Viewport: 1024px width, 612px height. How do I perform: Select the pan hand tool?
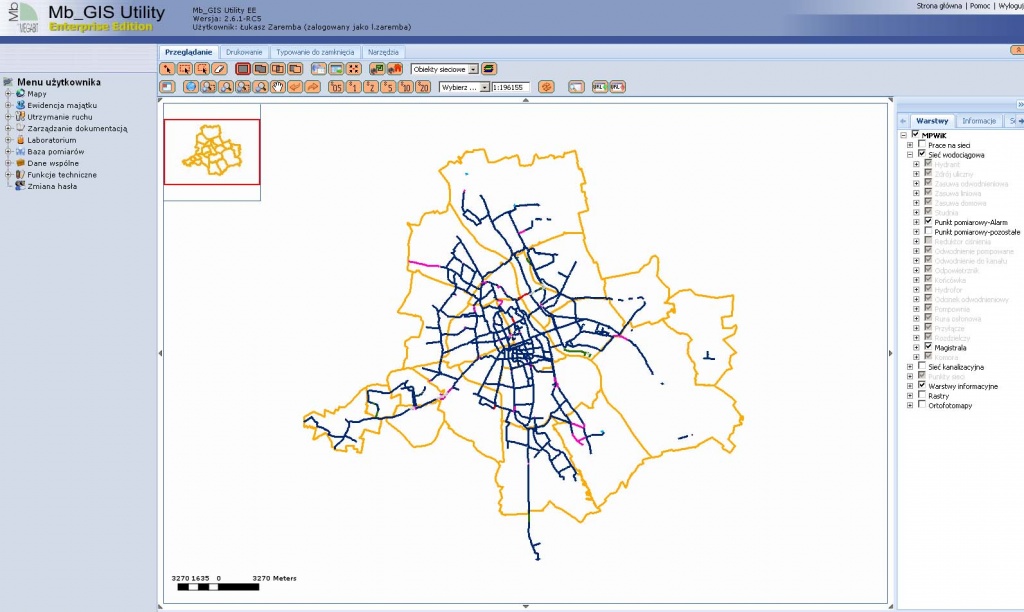pyautogui.click(x=279, y=87)
